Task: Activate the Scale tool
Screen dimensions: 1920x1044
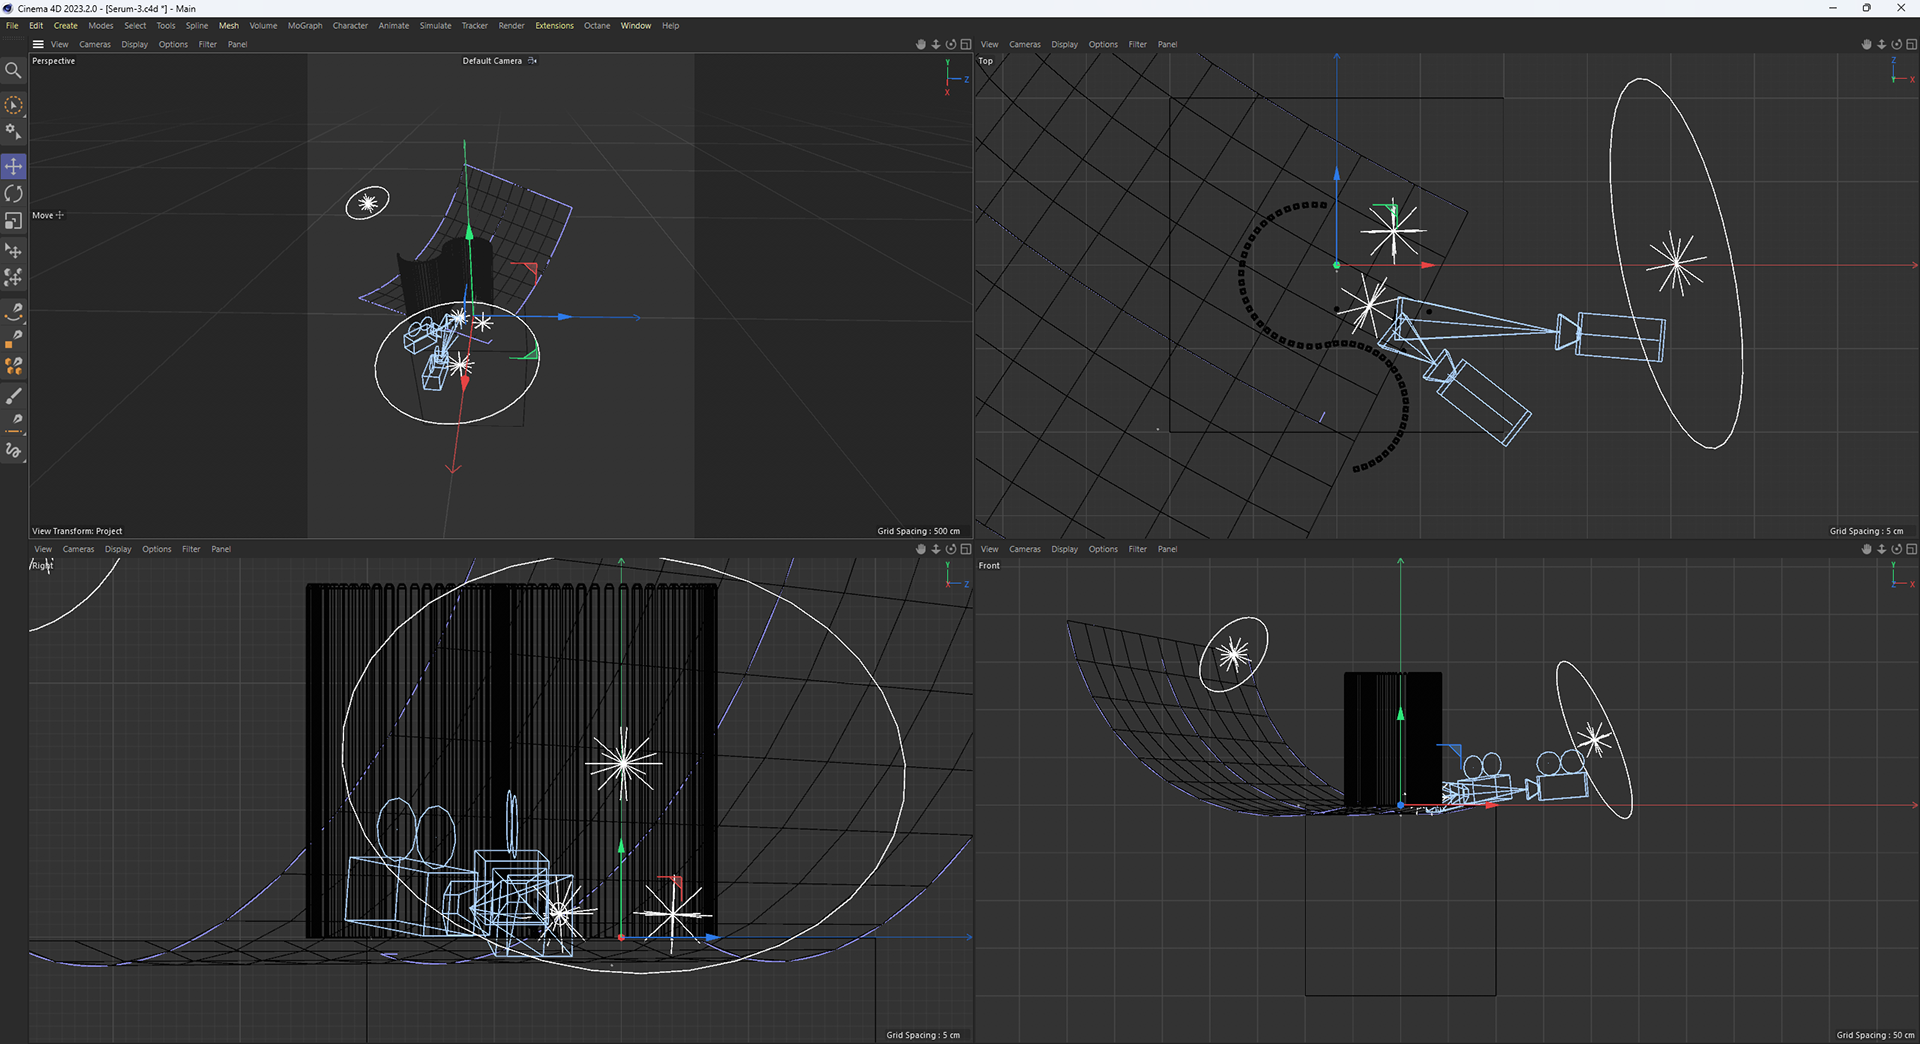Action: click(x=14, y=221)
